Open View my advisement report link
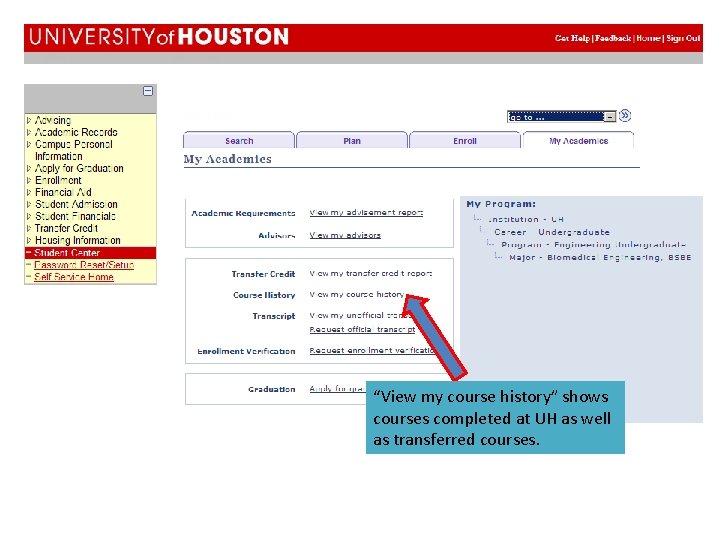 click(x=366, y=213)
